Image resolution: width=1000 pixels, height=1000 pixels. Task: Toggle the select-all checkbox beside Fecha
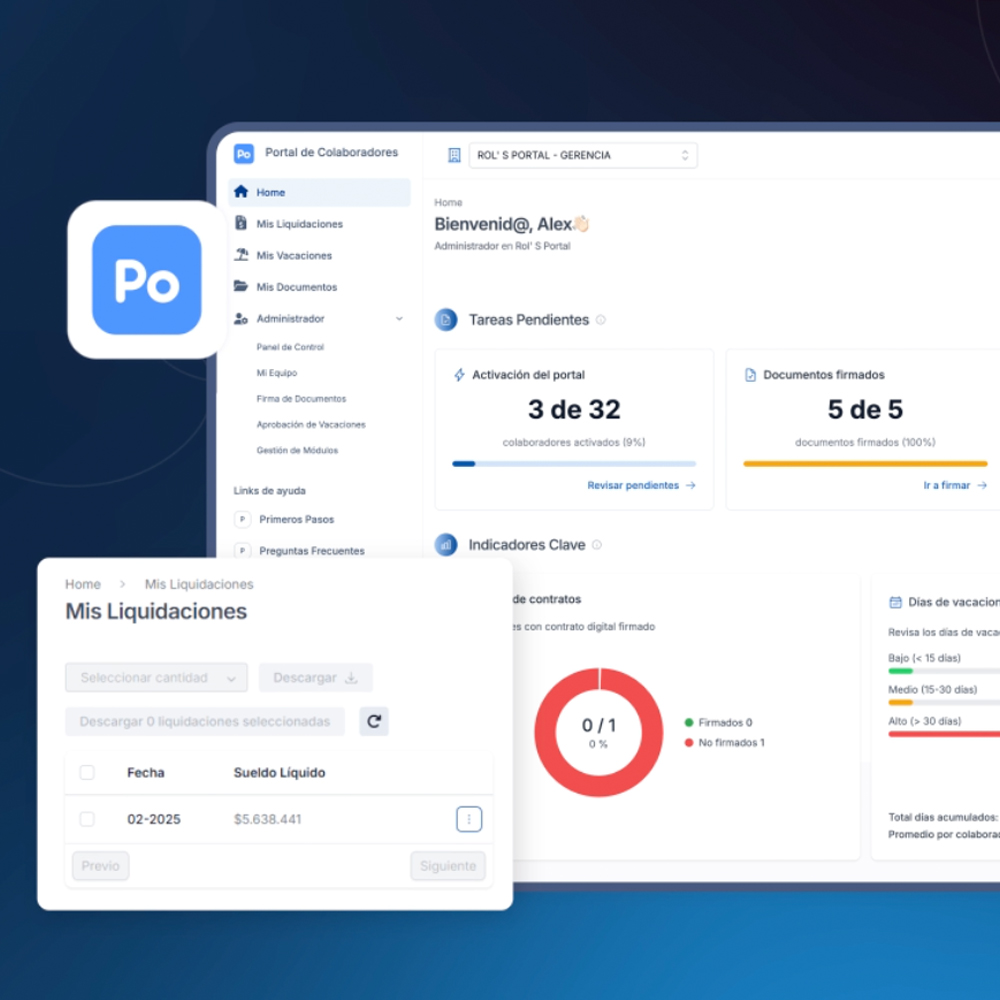pyautogui.click(x=87, y=772)
